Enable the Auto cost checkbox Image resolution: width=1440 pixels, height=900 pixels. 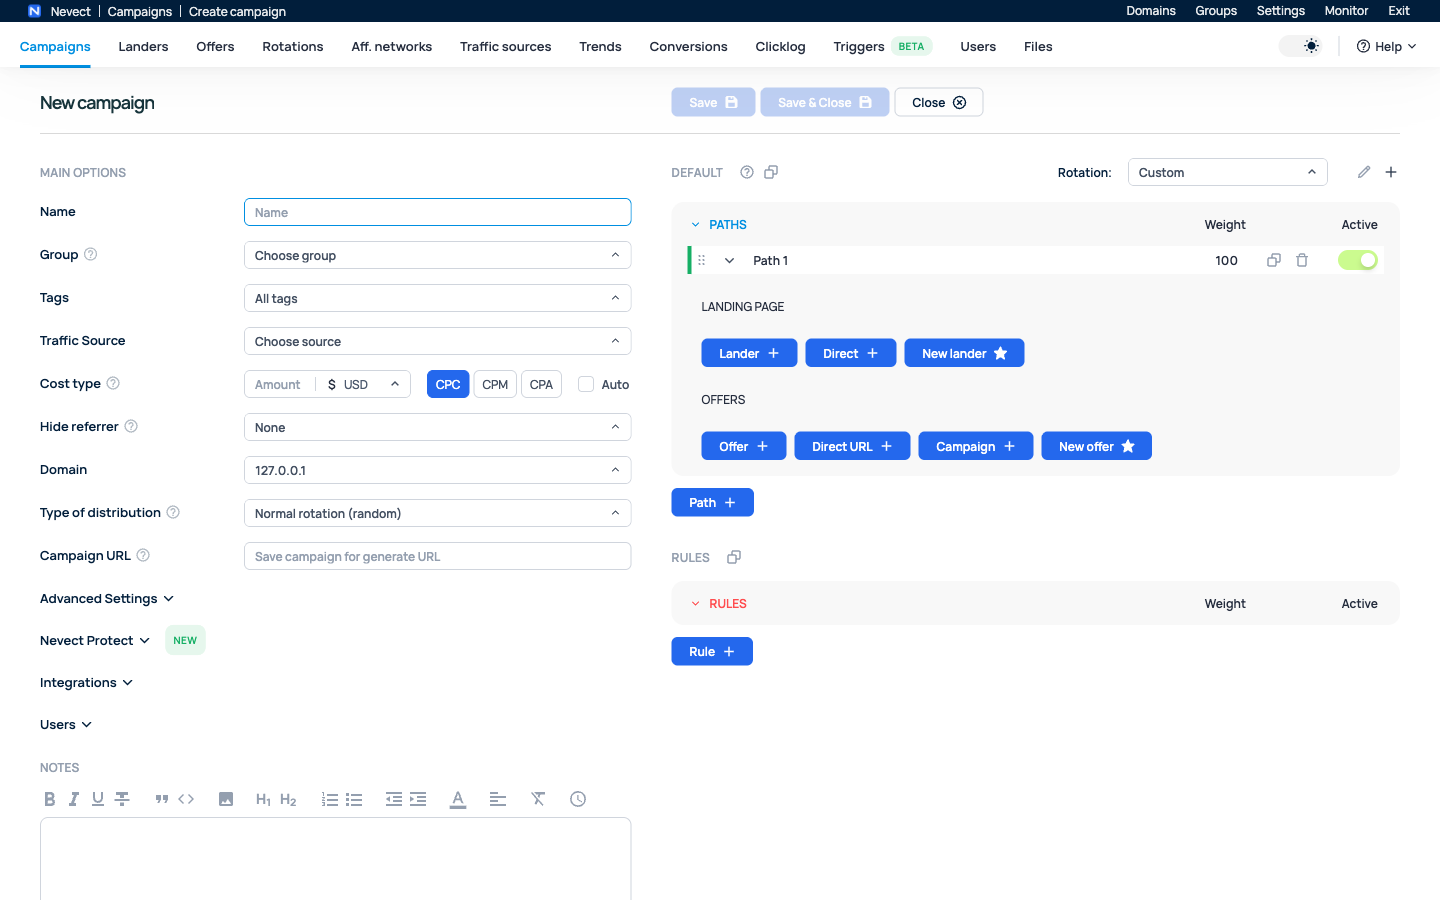586,384
